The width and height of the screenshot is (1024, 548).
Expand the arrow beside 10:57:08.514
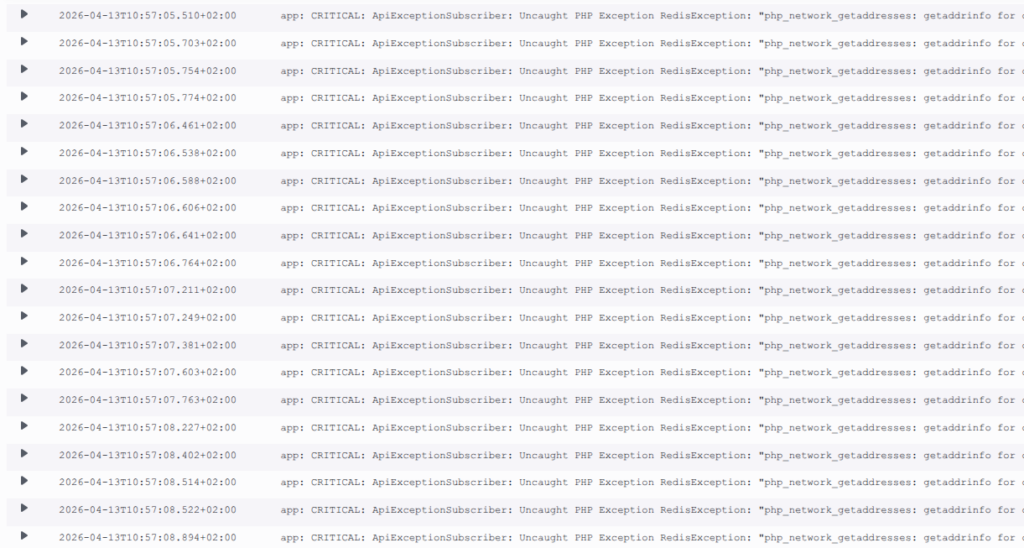pyautogui.click(x=24, y=481)
